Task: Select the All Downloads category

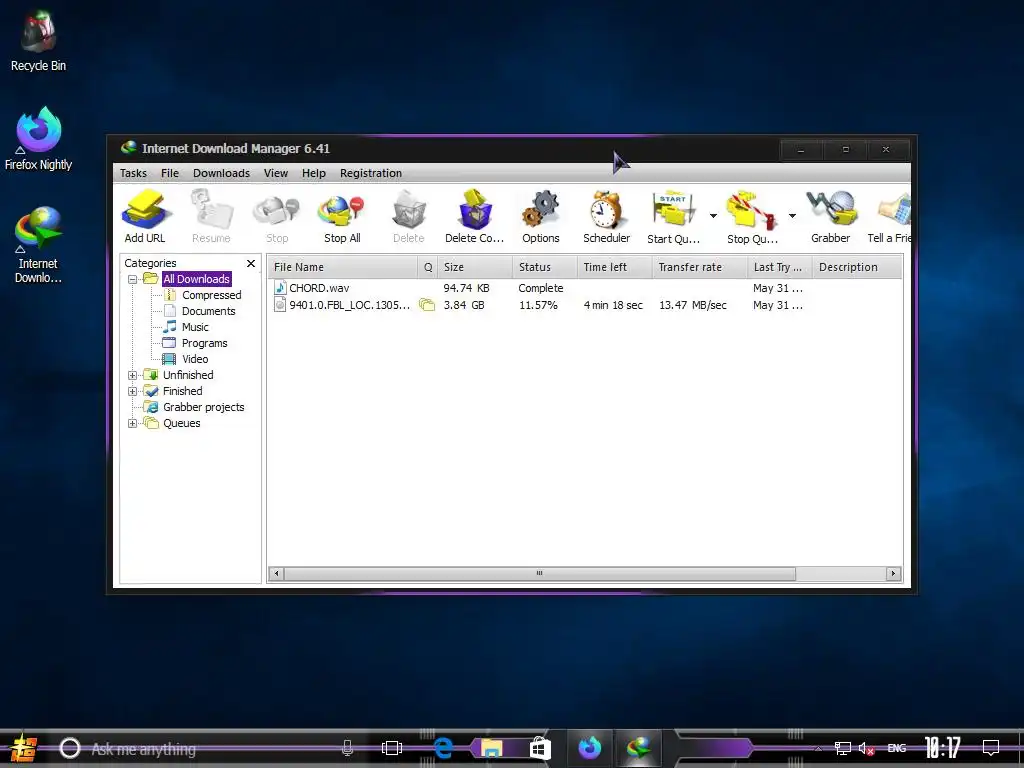Action: point(197,279)
